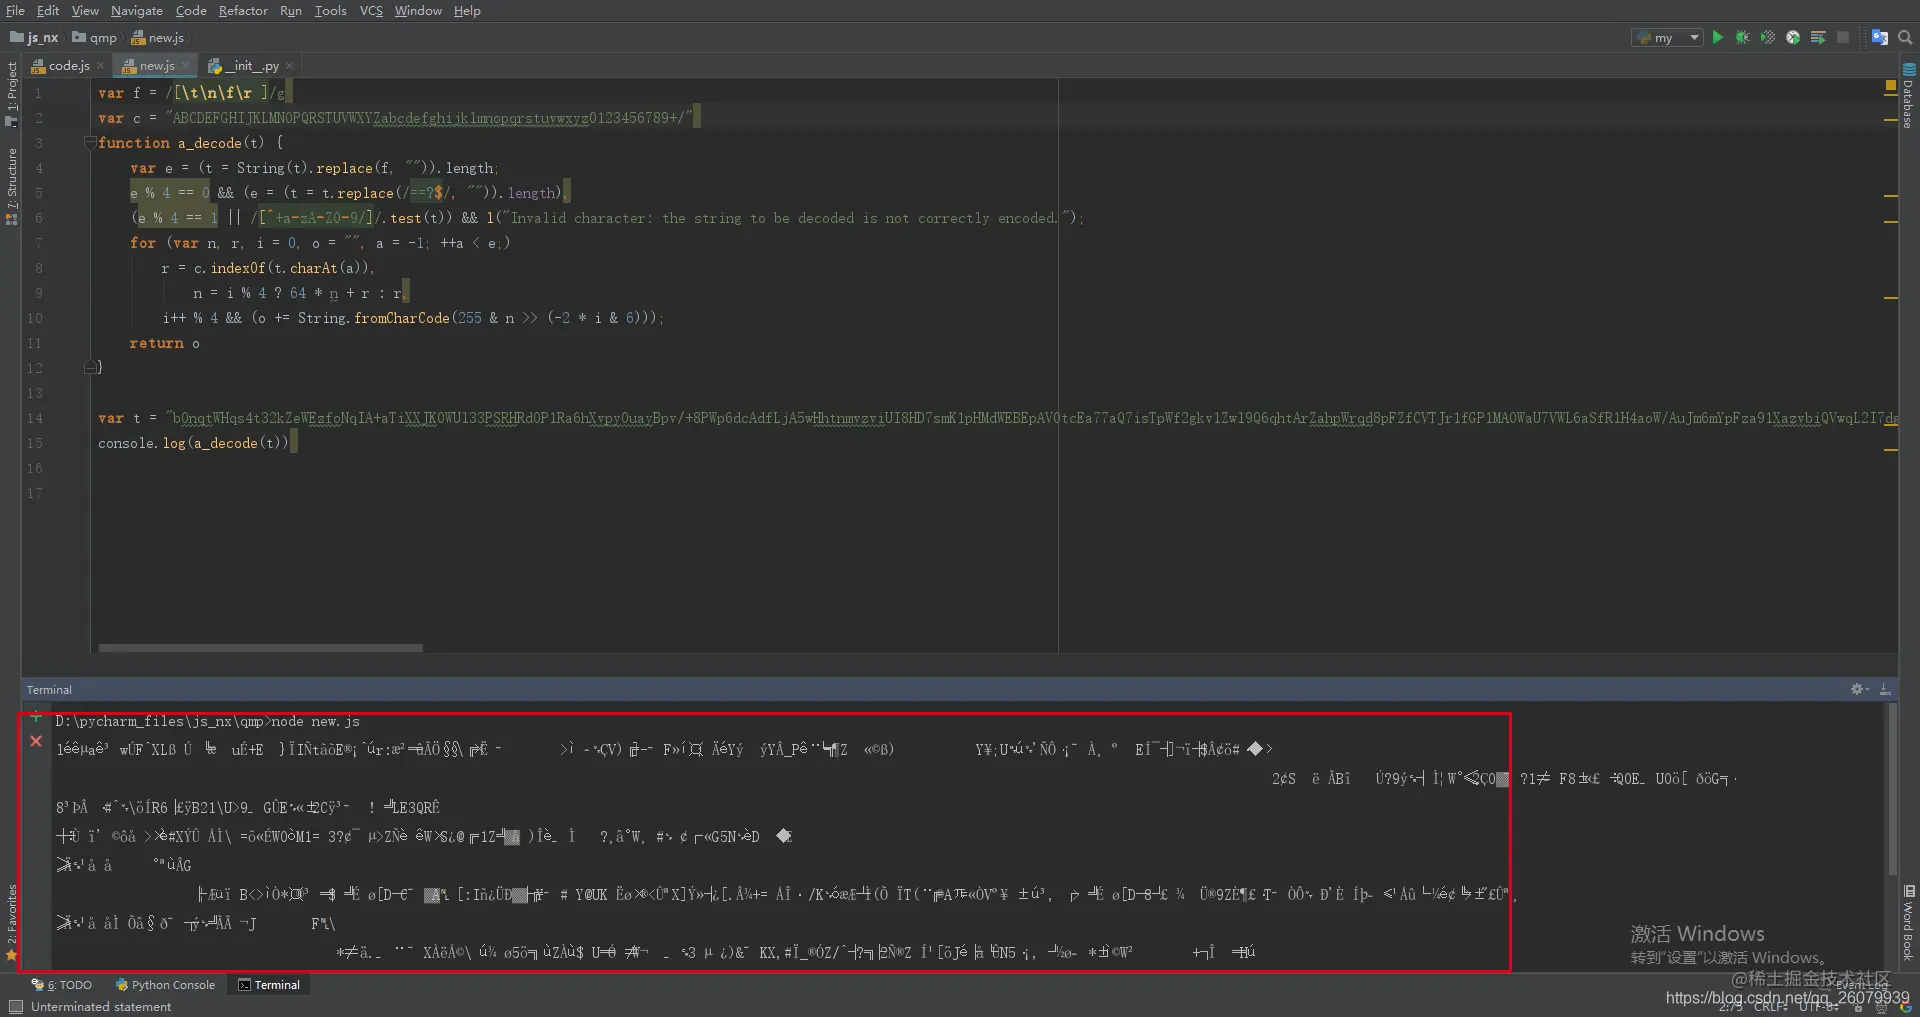The image size is (1920, 1017).
Task: Open terminal settings gear icon
Action: pyautogui.click(x=1859, y=689)
